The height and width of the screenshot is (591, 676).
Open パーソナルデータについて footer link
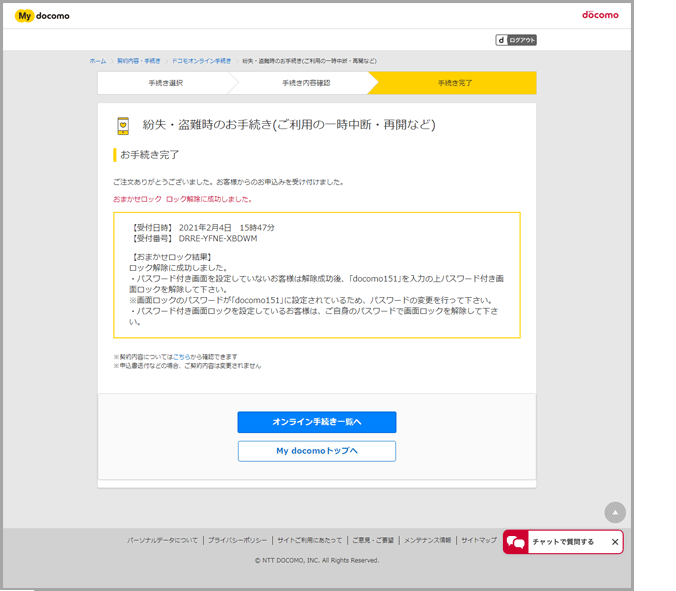[x=162, y=540]
